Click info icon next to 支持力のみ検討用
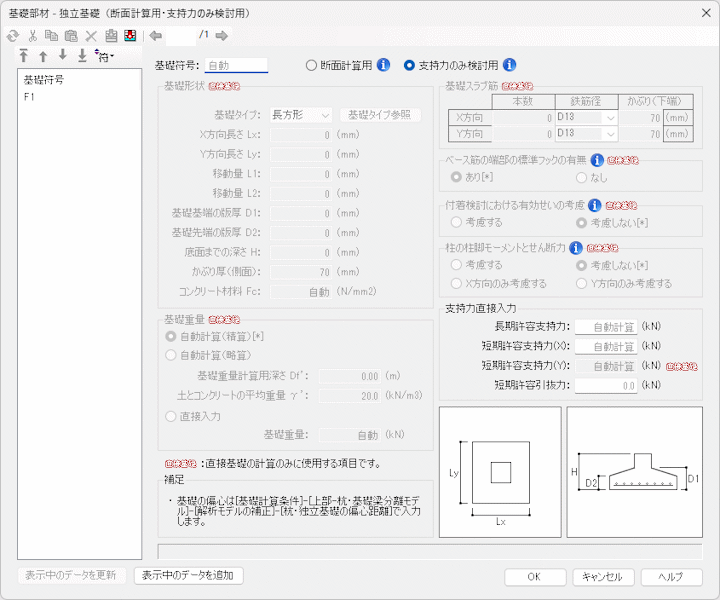This screenshot has width=720, height=600. click(x=509, y=65)
